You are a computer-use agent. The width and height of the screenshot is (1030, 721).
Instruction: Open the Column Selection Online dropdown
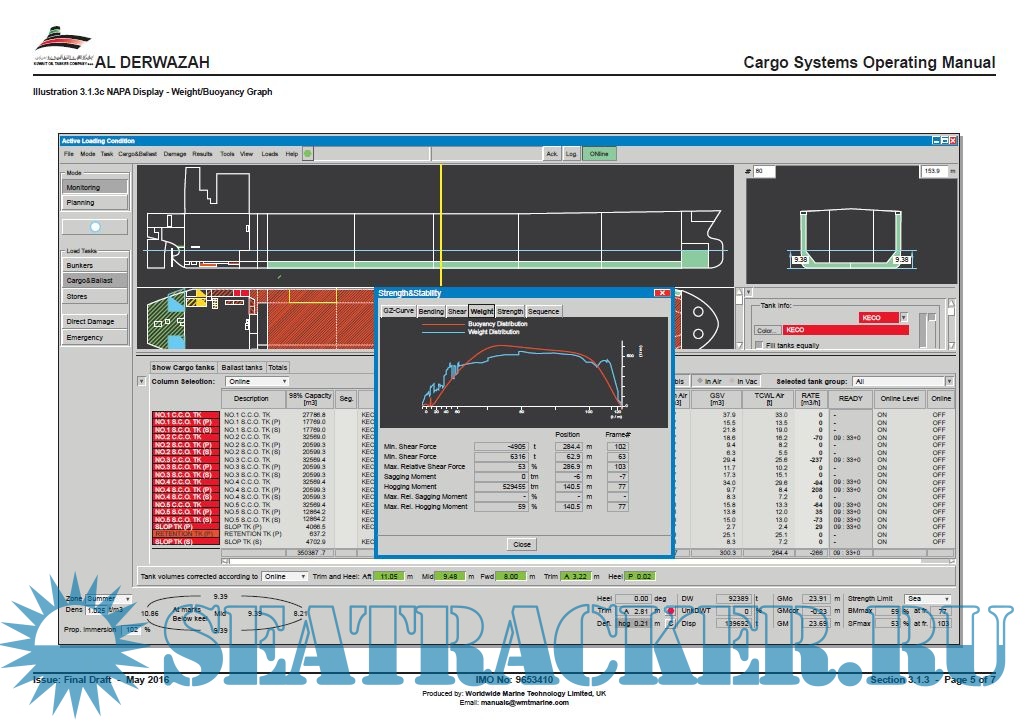click(x=256, y=381)
